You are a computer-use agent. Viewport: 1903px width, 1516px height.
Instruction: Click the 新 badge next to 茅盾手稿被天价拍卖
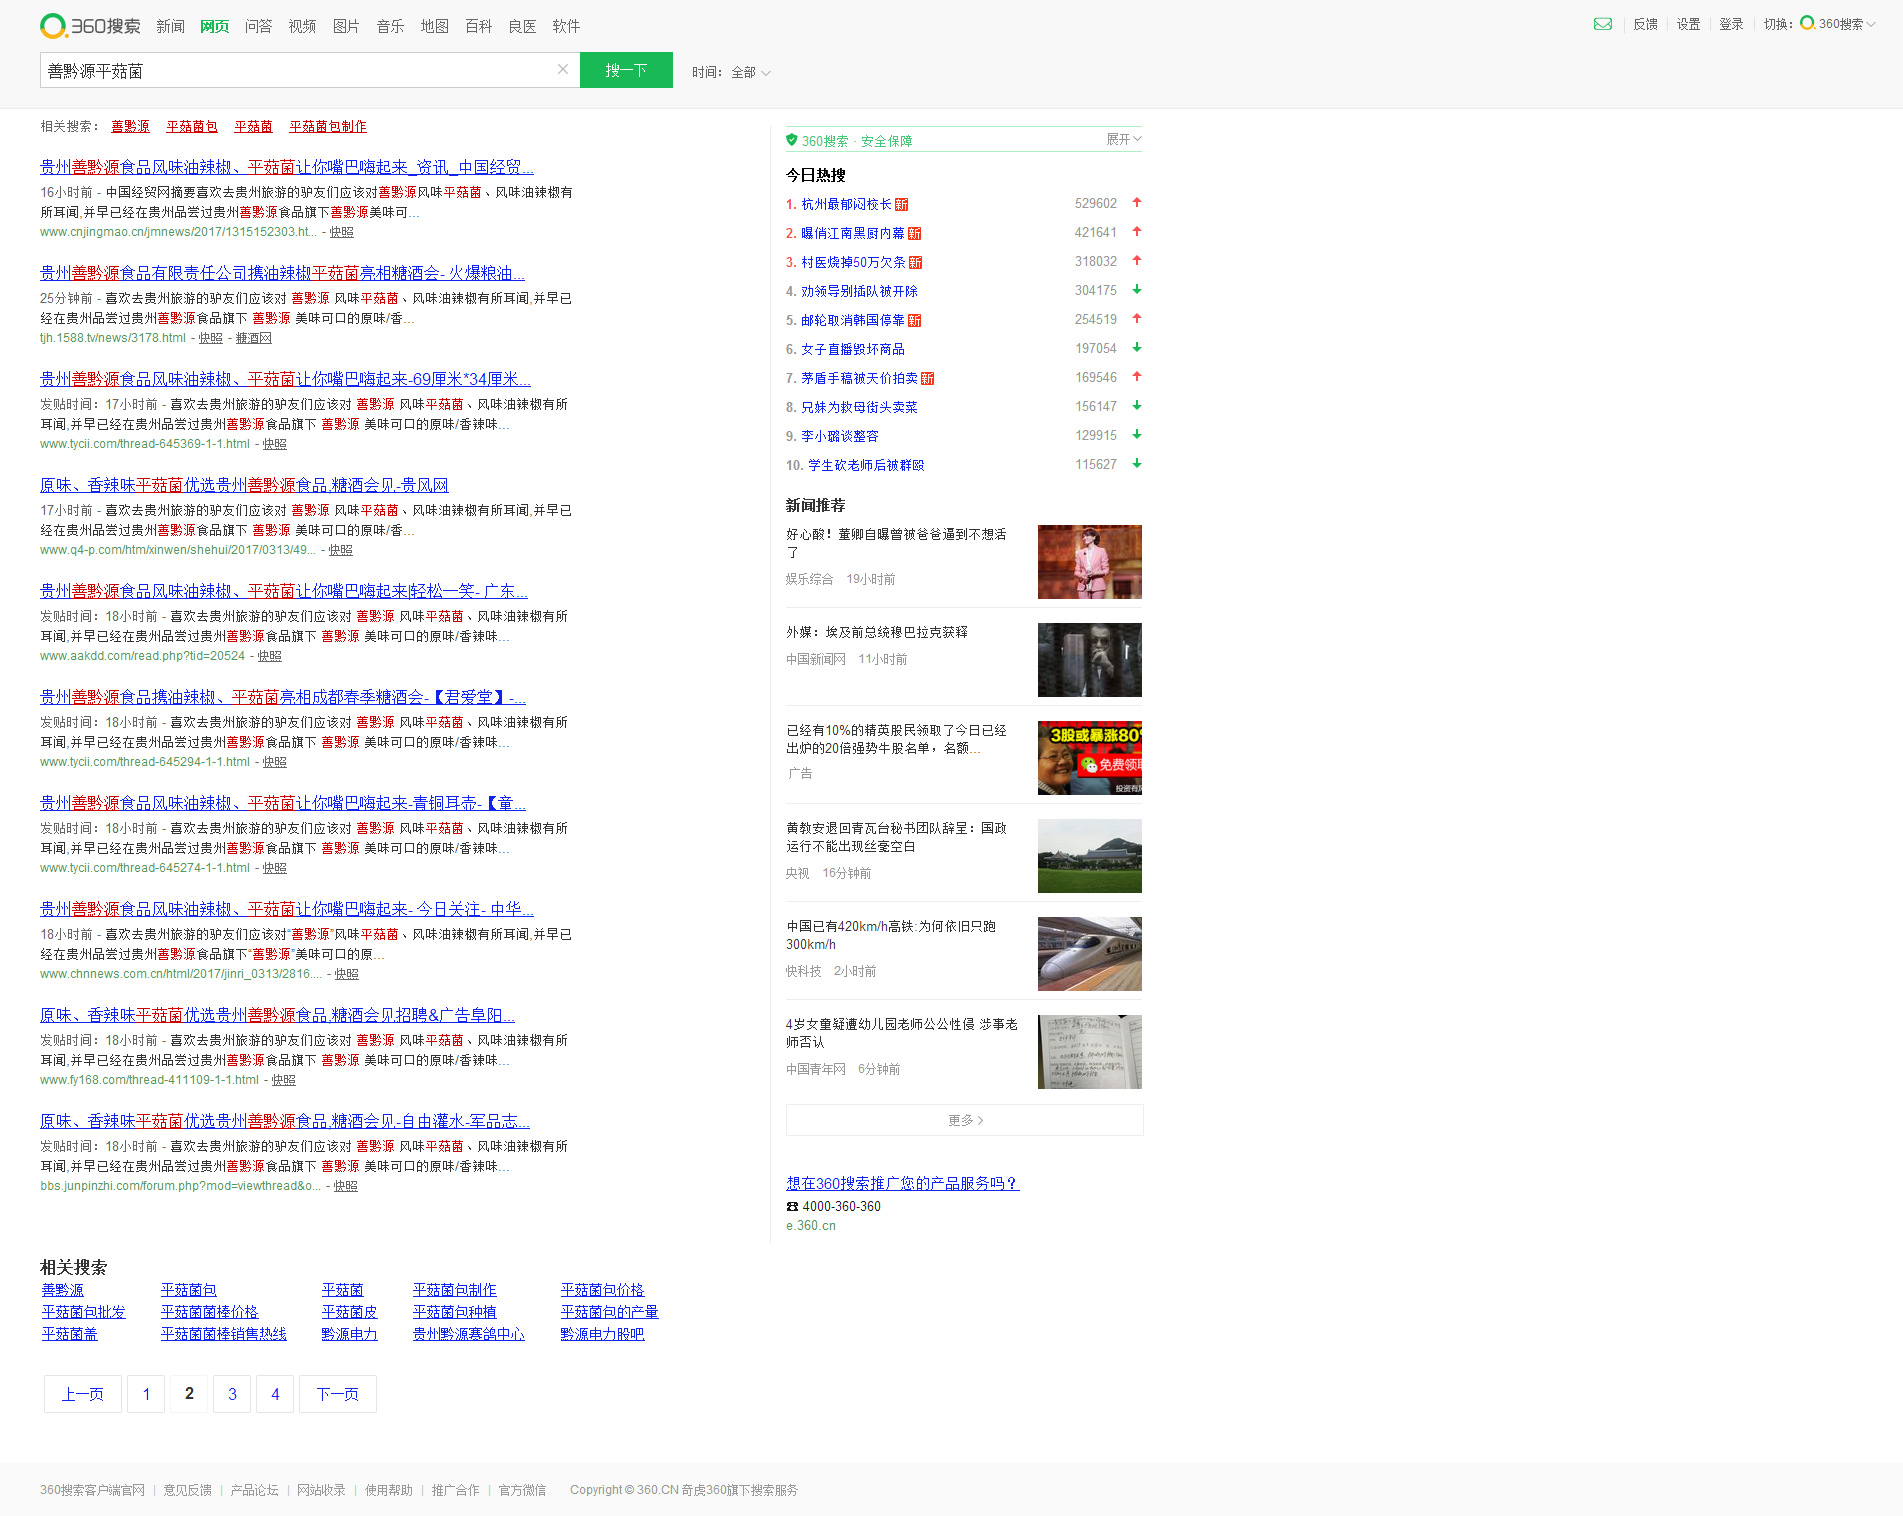point(928,378)
